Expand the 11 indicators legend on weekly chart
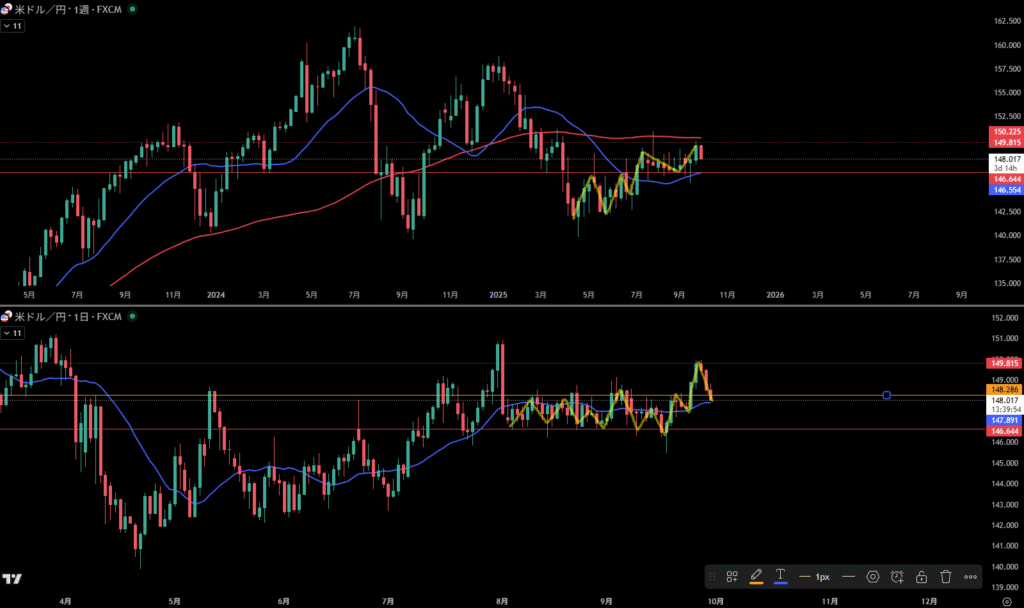The width and height of the screenshot is (1024, 608). tap(13, 25)
